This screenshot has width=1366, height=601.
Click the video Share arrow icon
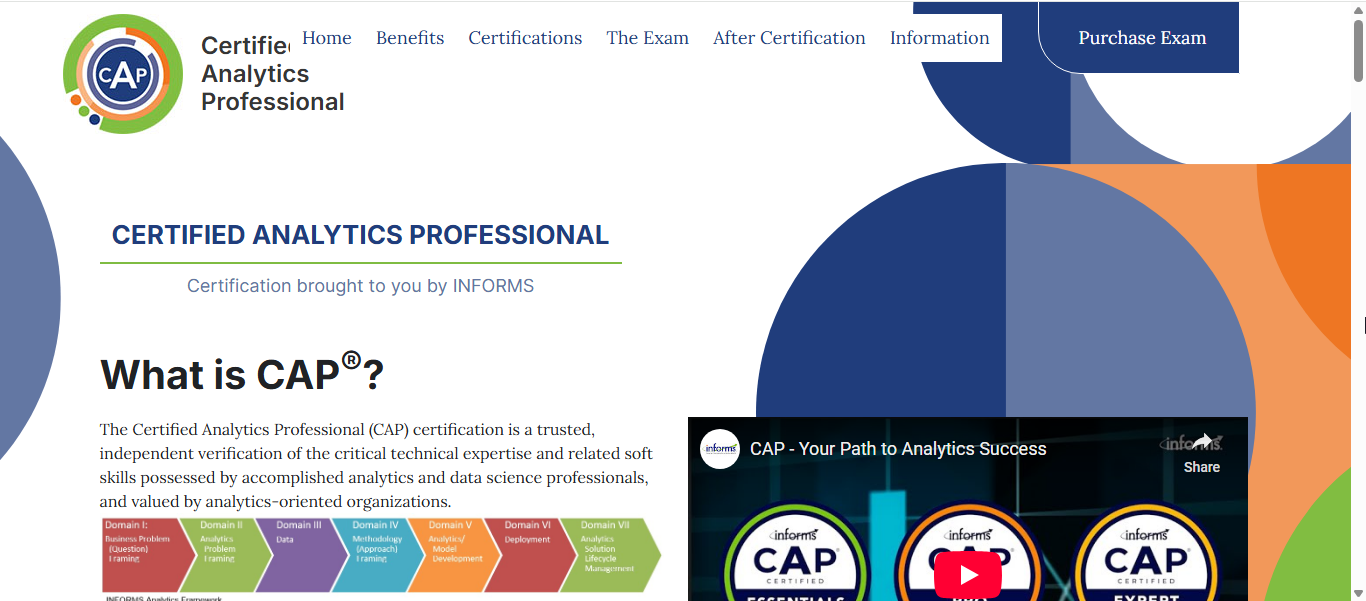click(x=1202, y=442)
